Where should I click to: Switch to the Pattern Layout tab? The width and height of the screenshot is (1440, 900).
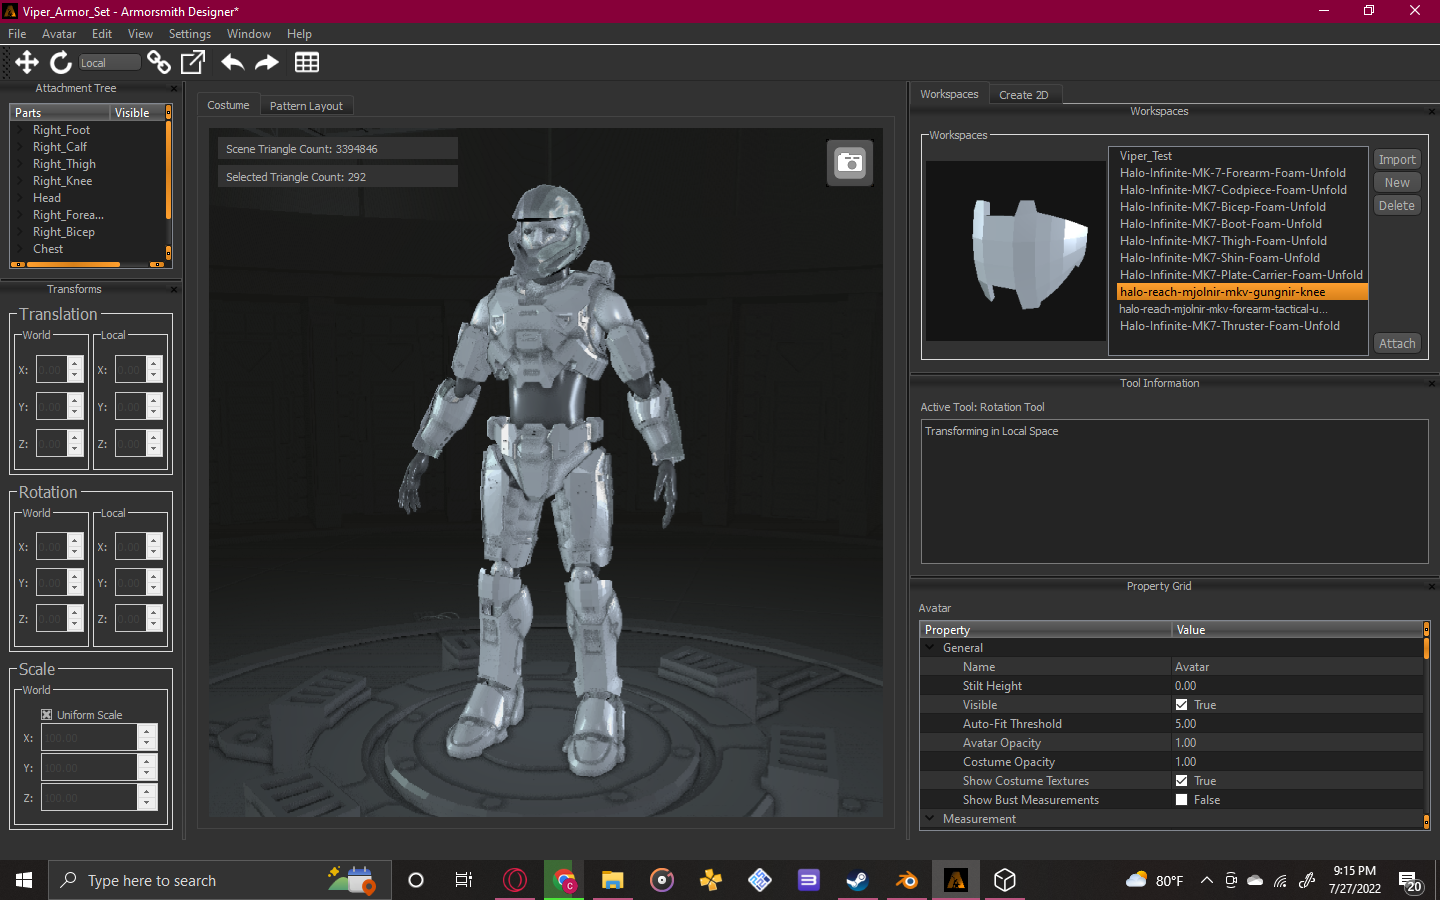[306, 106]
